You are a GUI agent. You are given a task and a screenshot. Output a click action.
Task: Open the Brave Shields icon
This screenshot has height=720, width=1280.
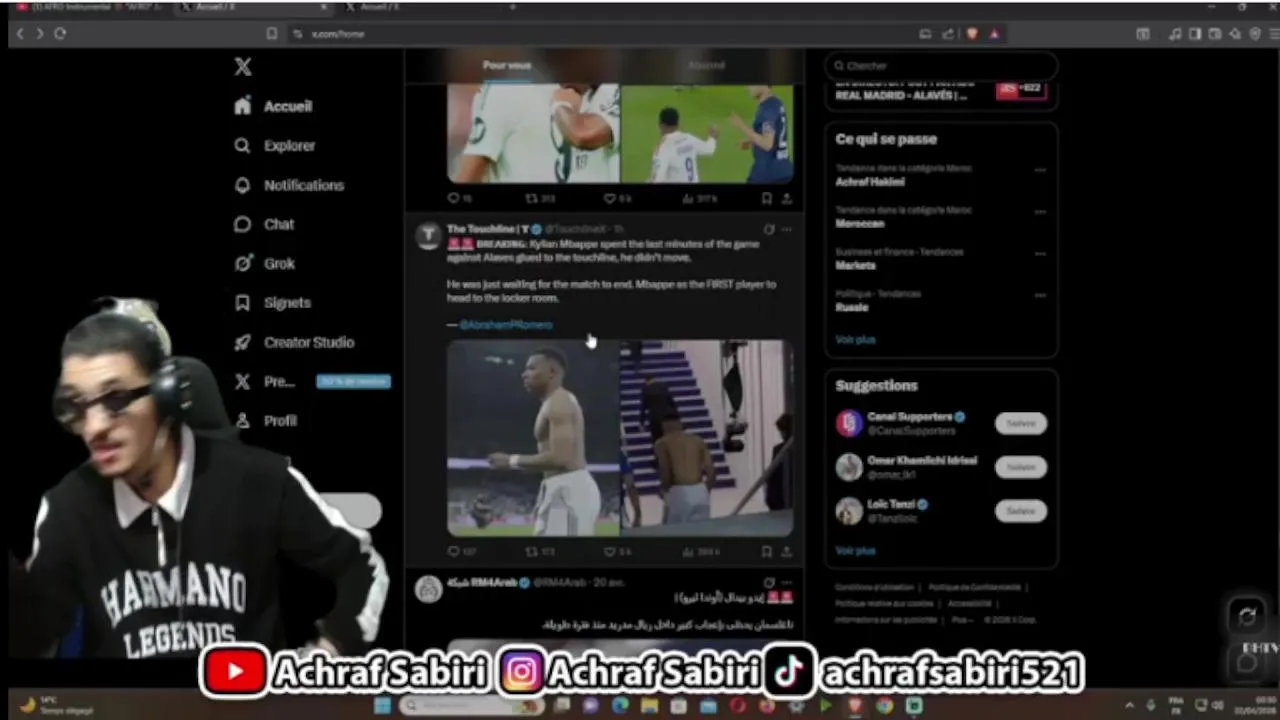pos(972,34)
